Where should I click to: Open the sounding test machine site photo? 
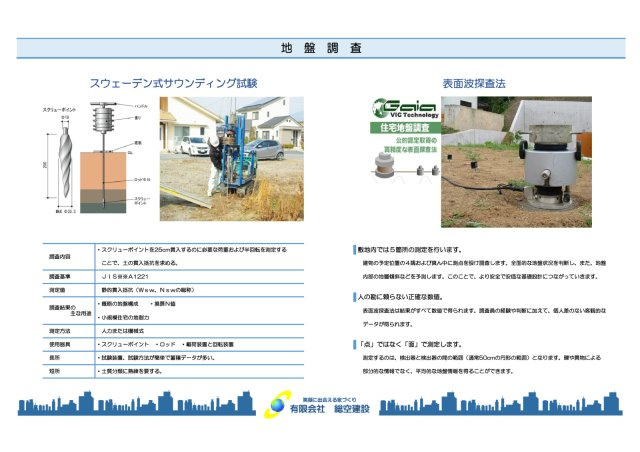click(x=231, y=159)
